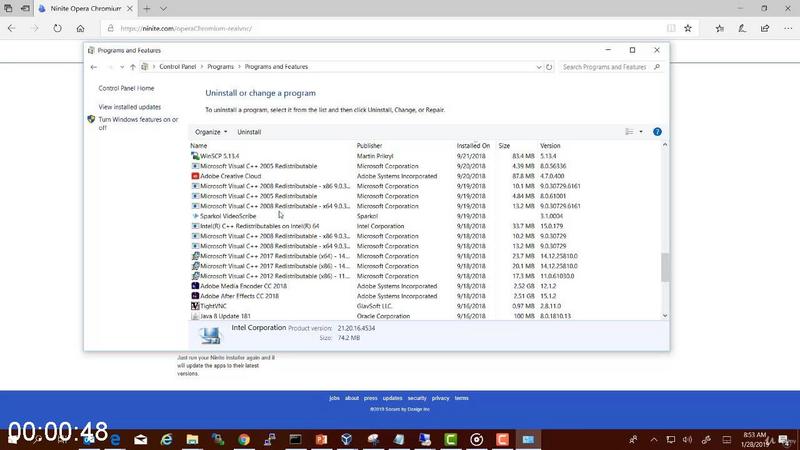Change view layout icon in toolbar
800x450 pixels.
629,132
